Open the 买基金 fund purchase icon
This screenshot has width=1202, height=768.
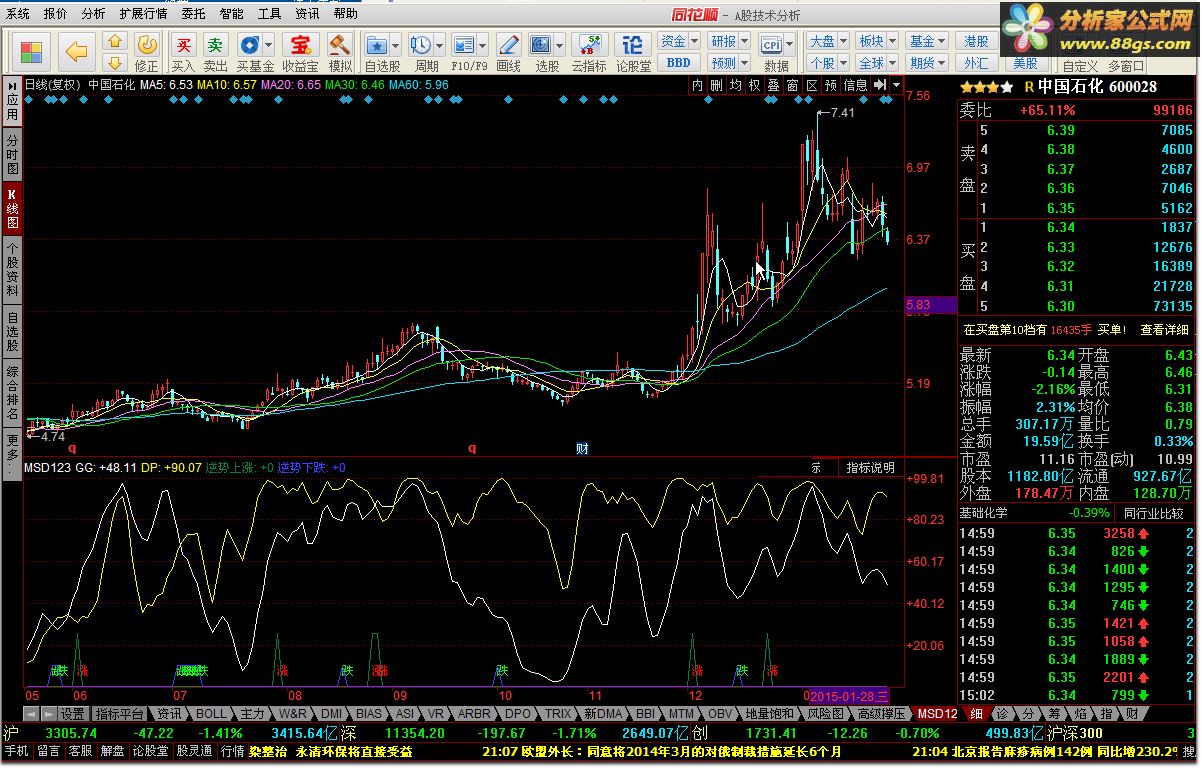click(249, 45)
